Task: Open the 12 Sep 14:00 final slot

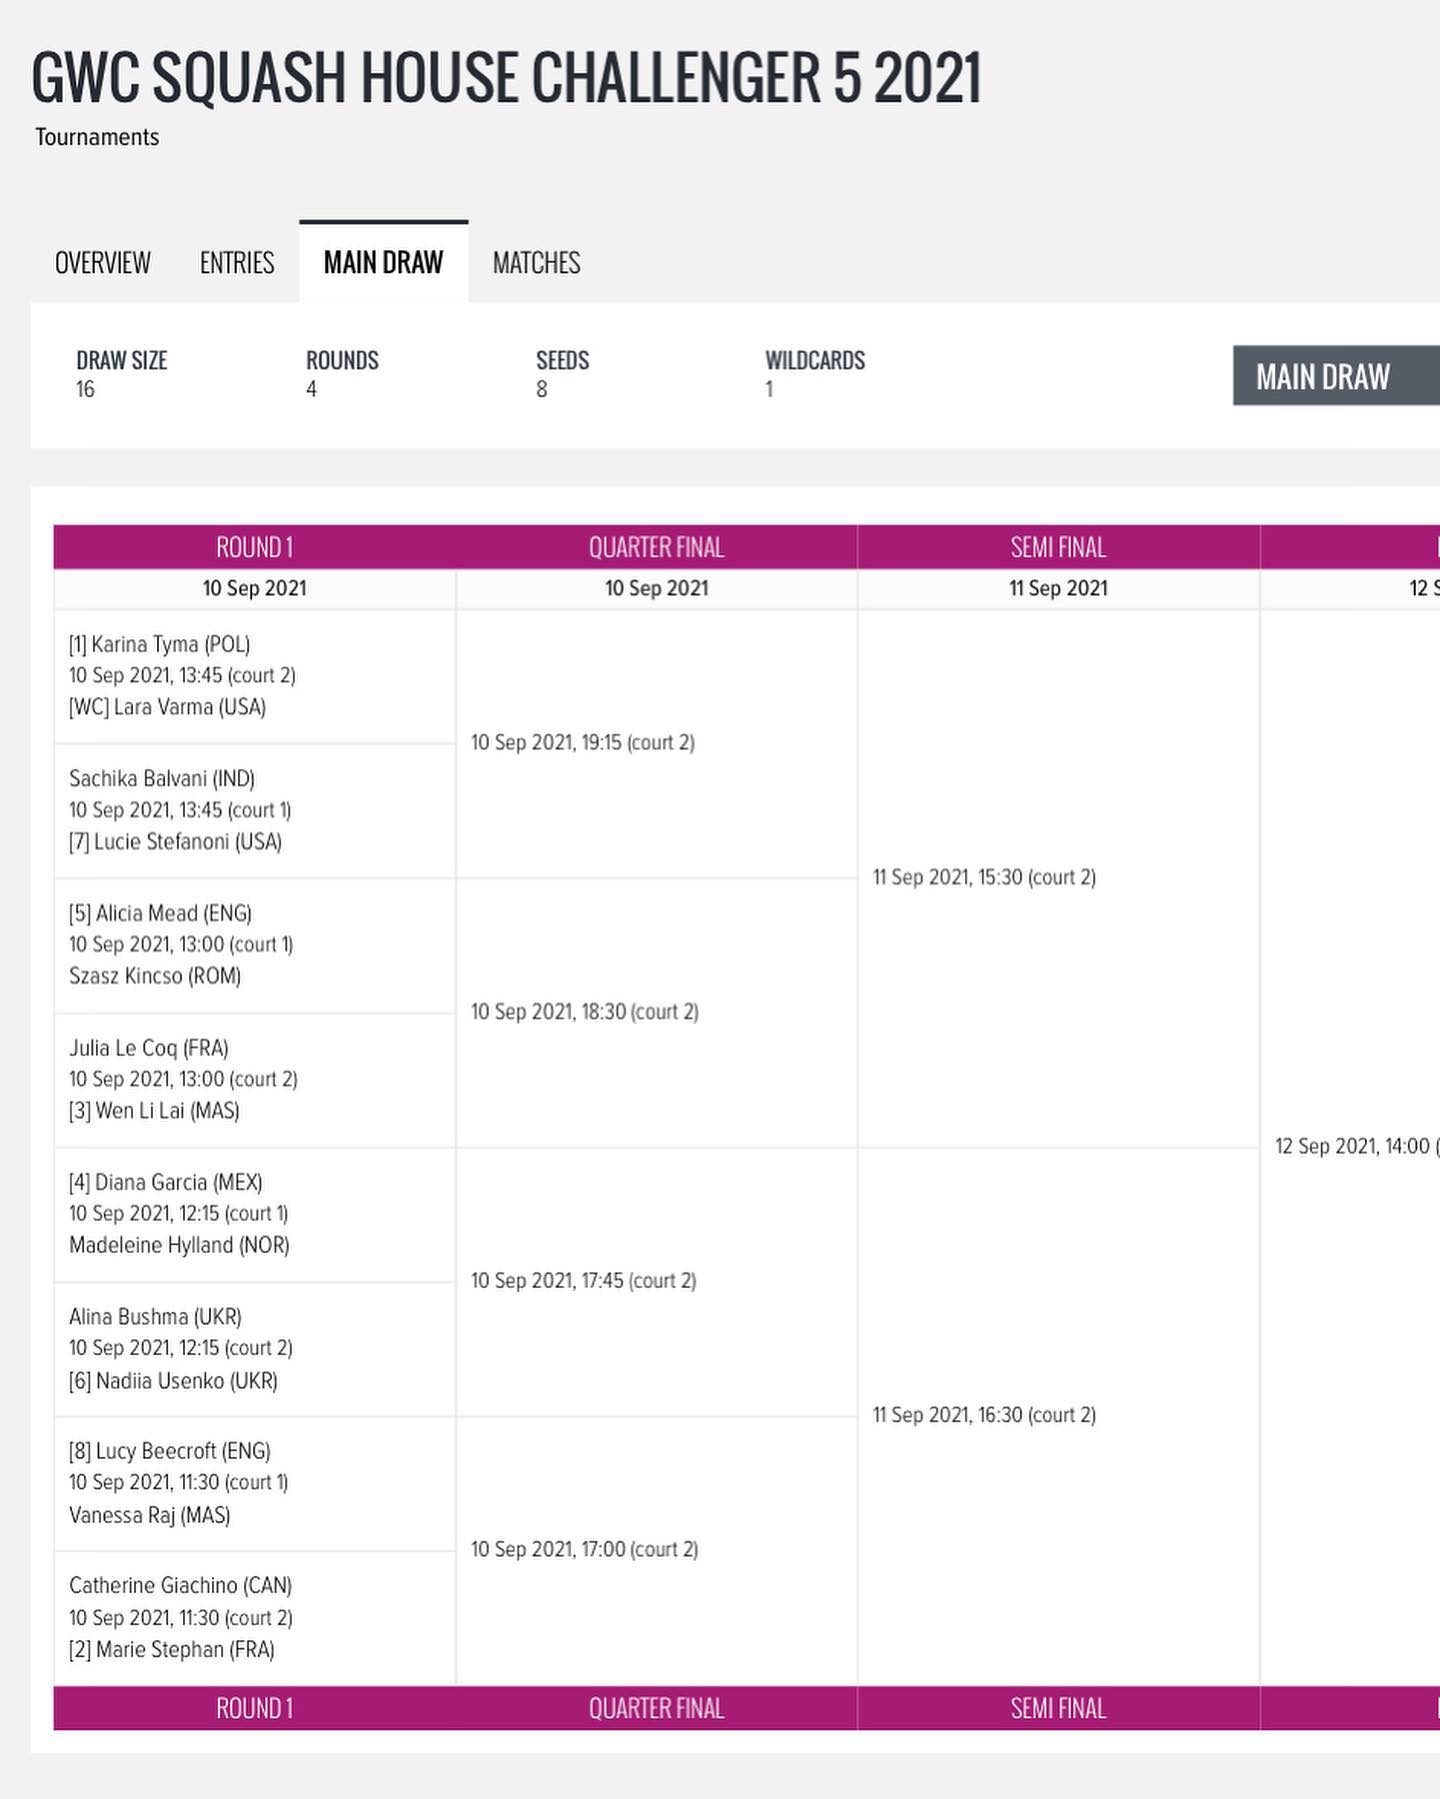Action: point(1357,1146)
